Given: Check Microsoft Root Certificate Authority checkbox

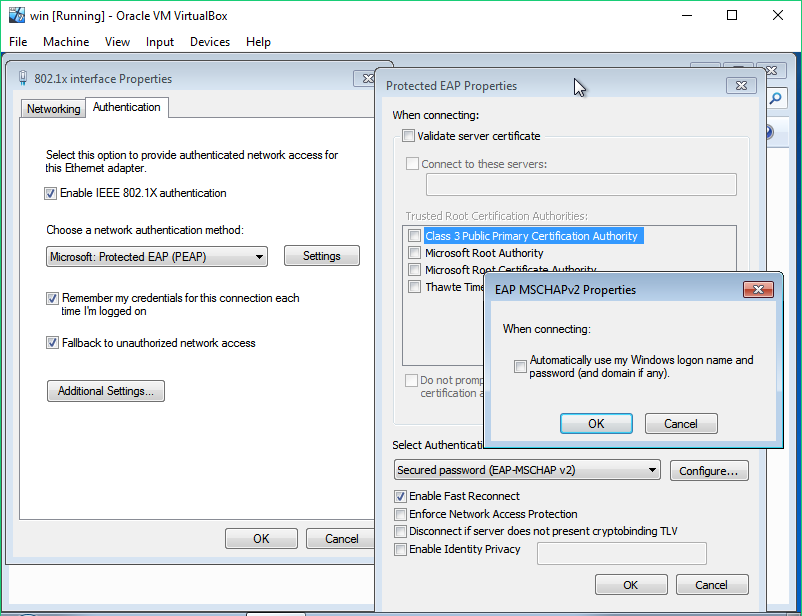Looking at the screenshot, I should [x=414, y=270].
